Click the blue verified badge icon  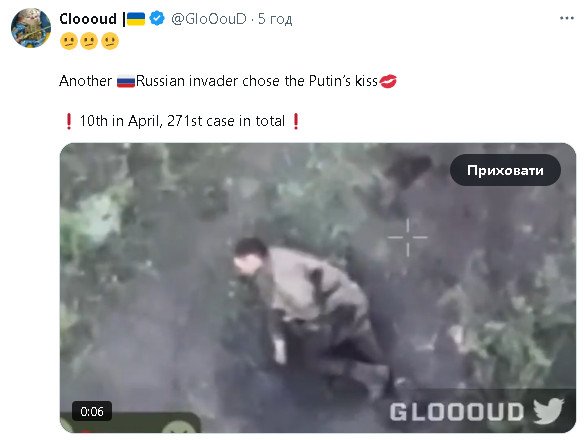tap(157, 18)
